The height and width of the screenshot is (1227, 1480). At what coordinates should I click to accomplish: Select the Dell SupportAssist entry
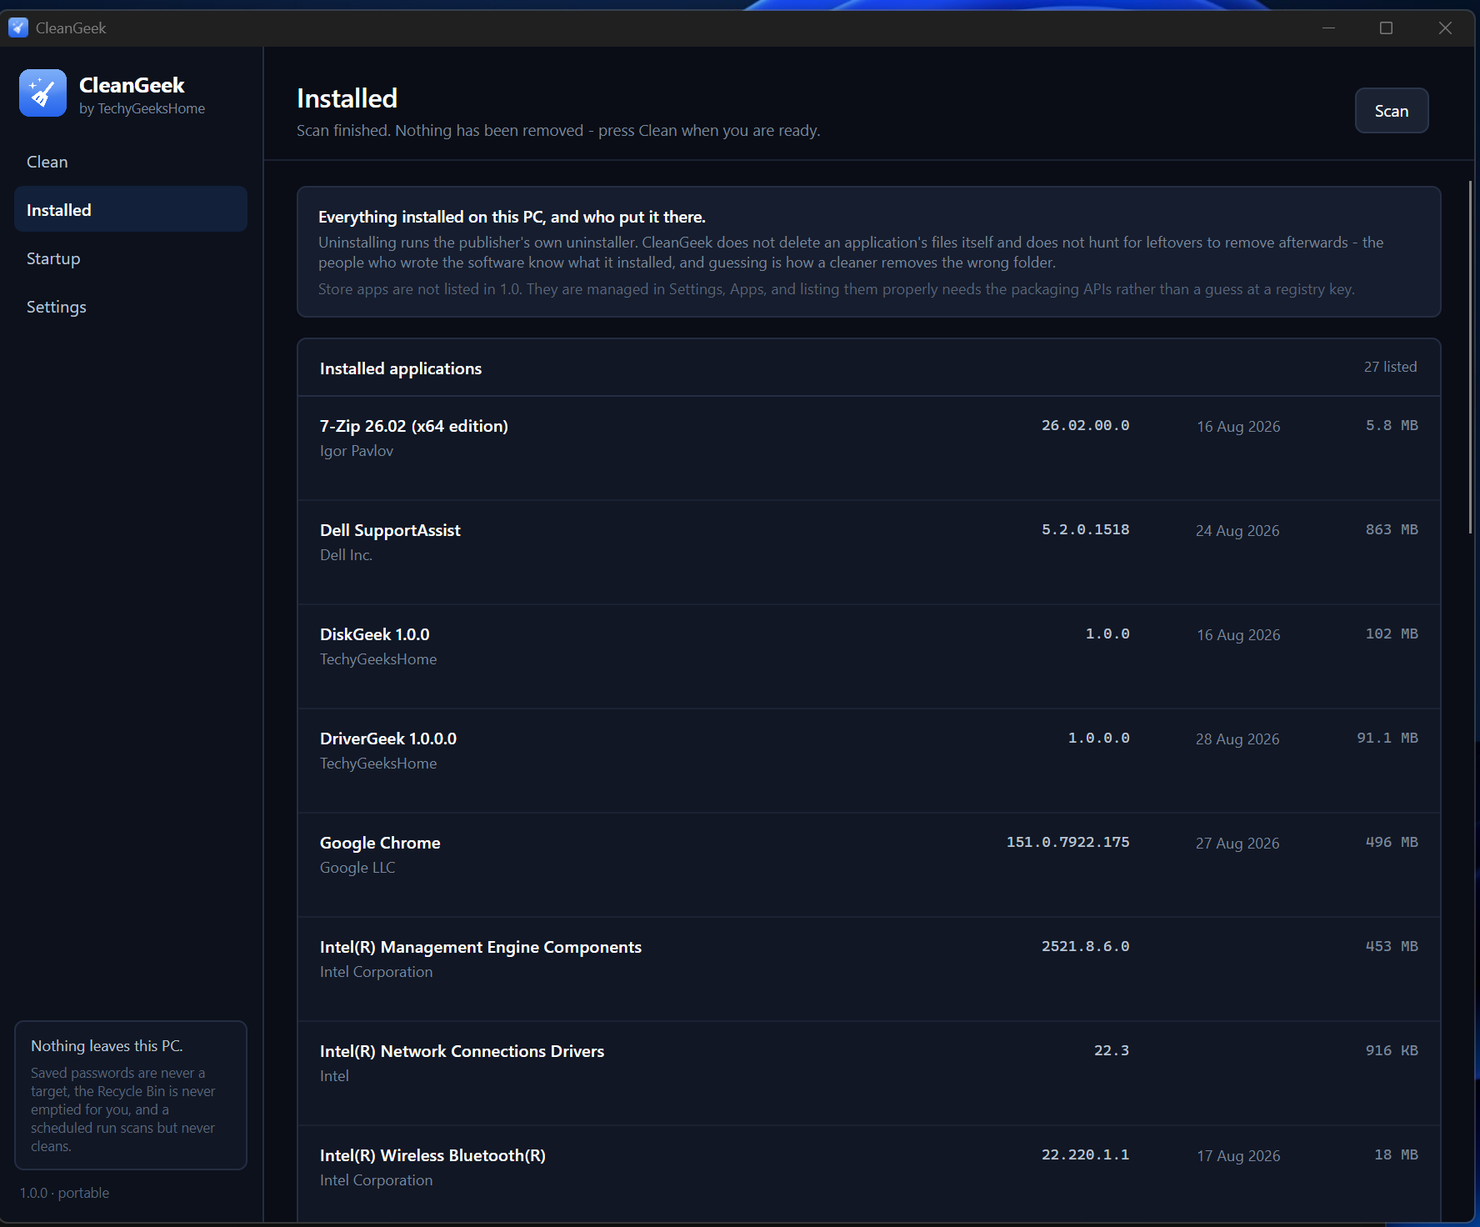869,552
